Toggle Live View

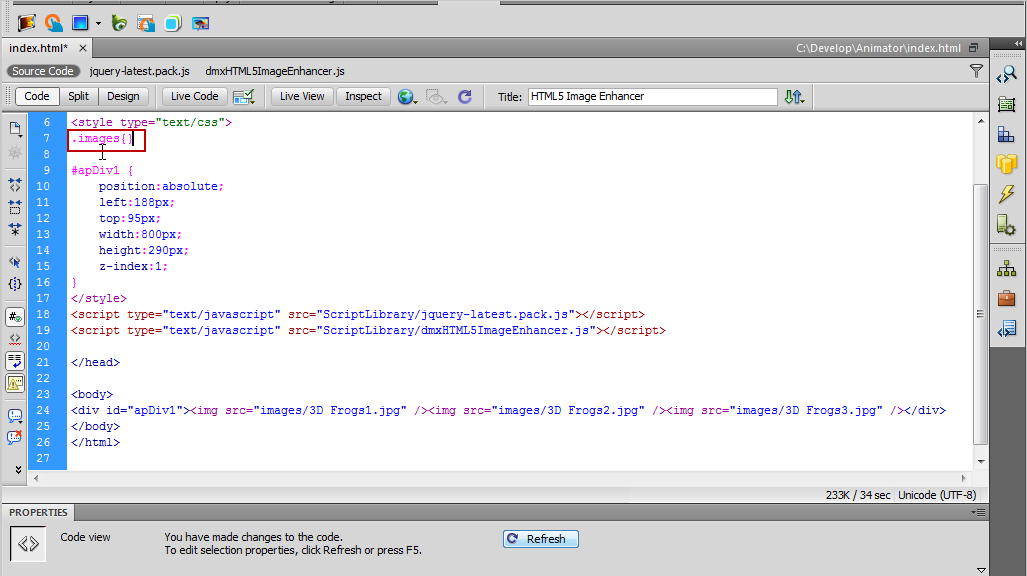point(302,96)
